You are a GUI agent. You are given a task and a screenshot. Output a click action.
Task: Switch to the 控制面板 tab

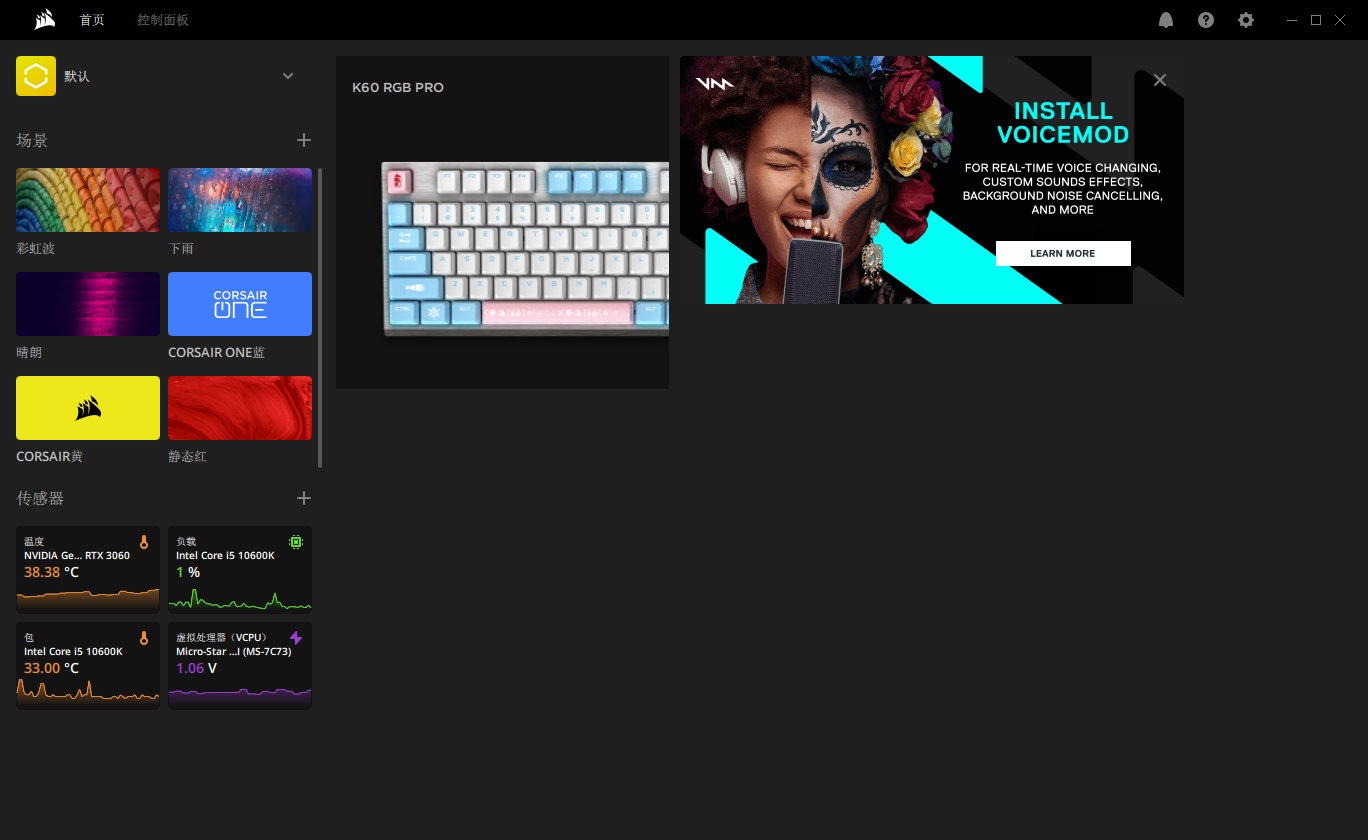163,20
